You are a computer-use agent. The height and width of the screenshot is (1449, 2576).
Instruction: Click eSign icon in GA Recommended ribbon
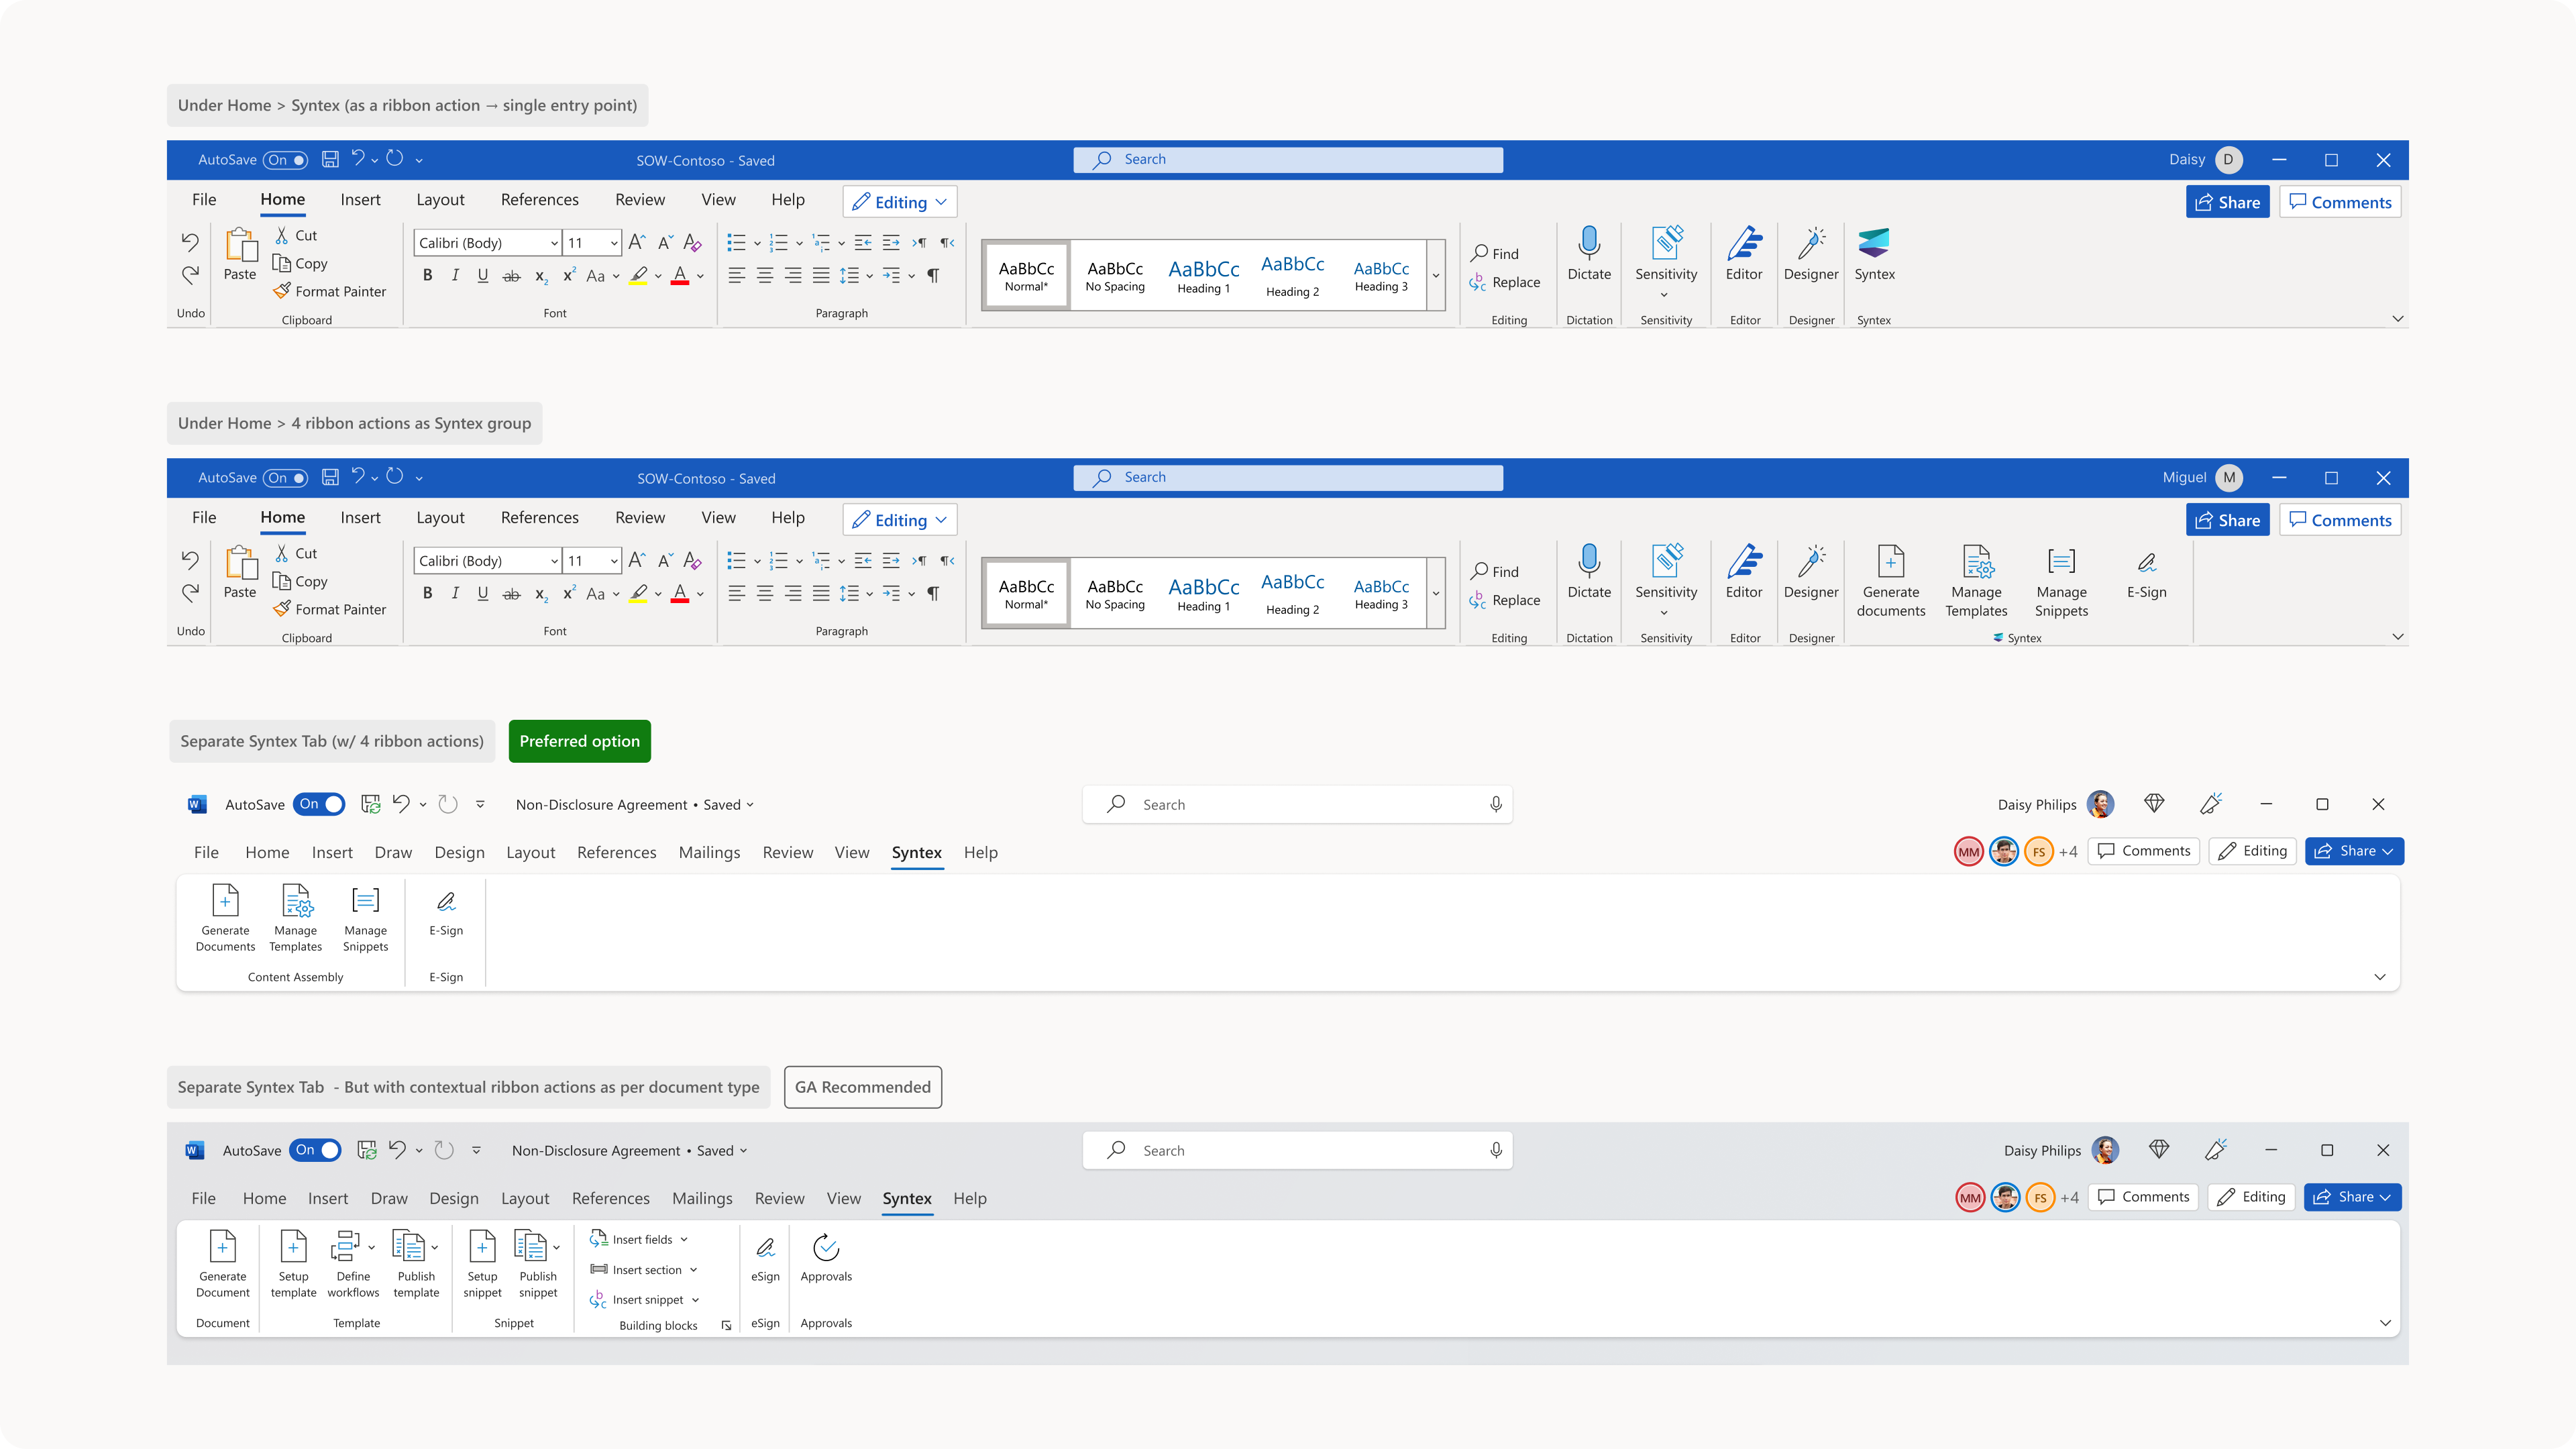765,1247
